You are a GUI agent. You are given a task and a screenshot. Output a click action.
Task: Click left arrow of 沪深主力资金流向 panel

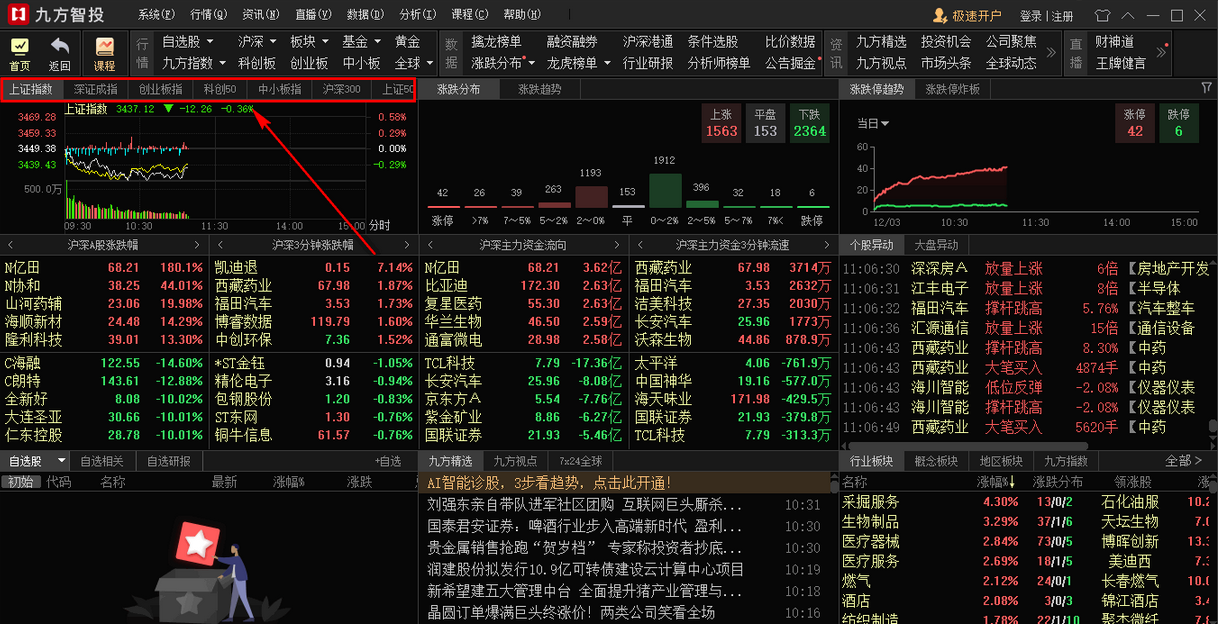coord(429,244)
